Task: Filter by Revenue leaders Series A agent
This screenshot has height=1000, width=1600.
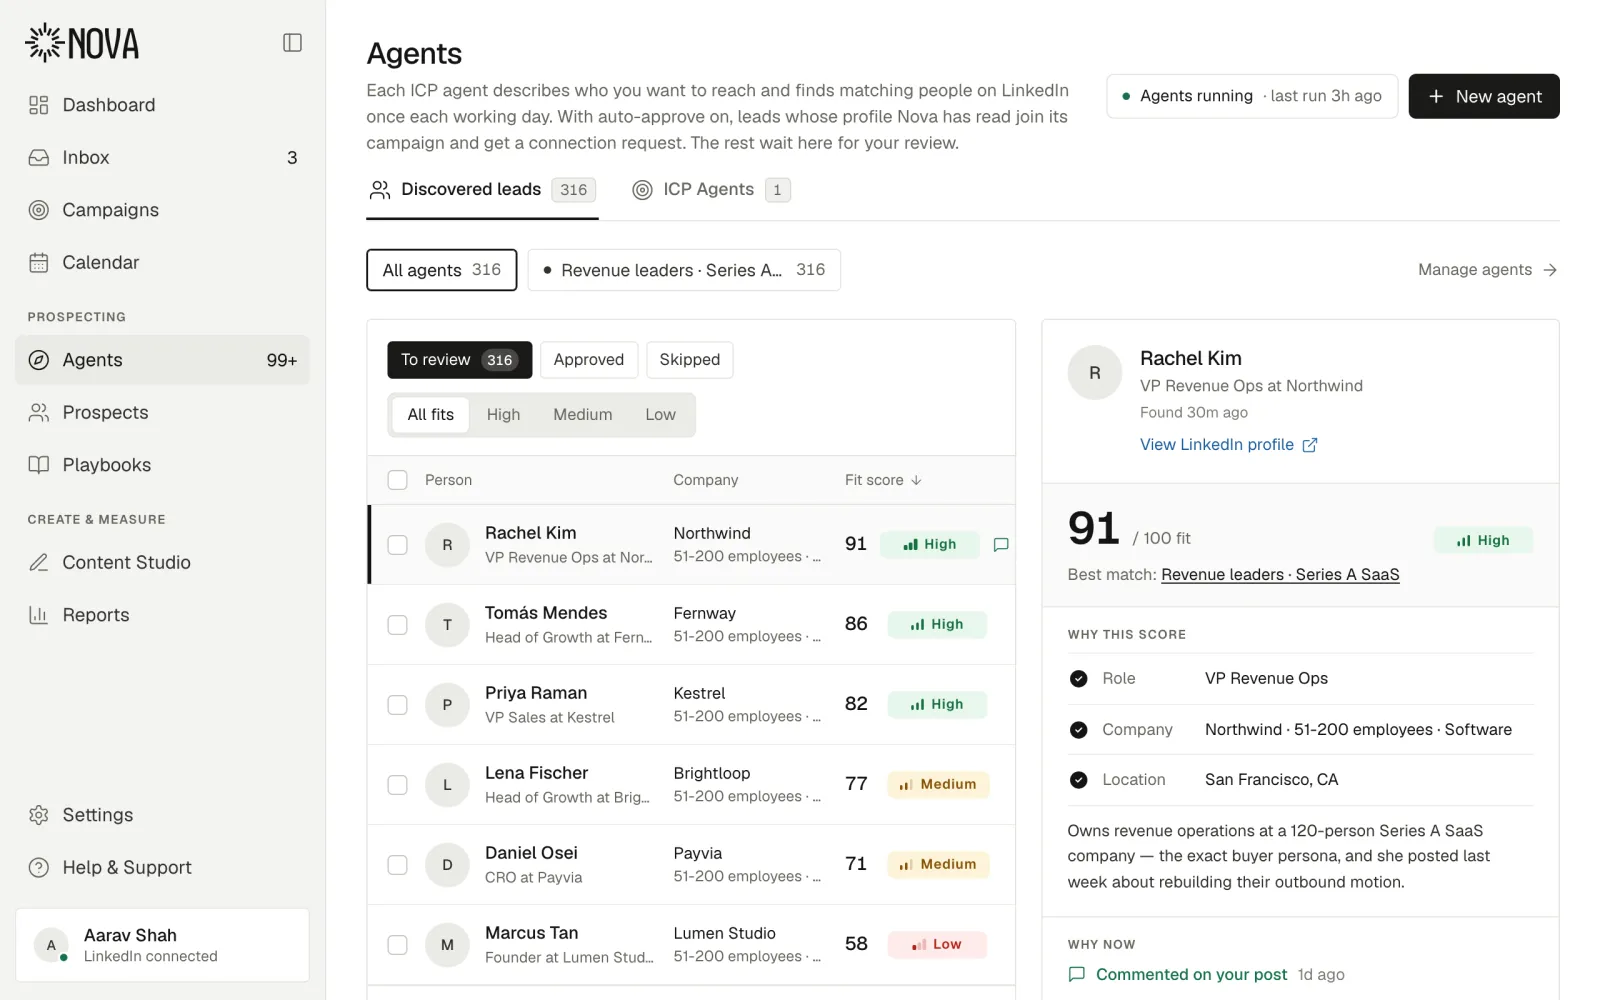Action: tap(684, 270)
